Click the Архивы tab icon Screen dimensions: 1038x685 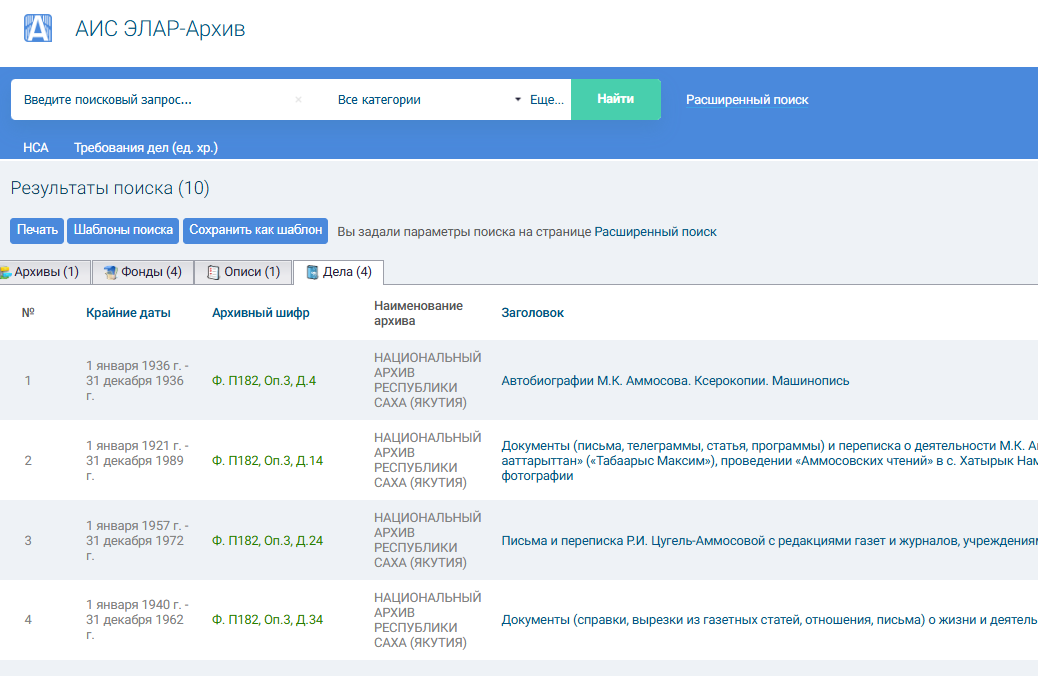[x=6, y=272]
